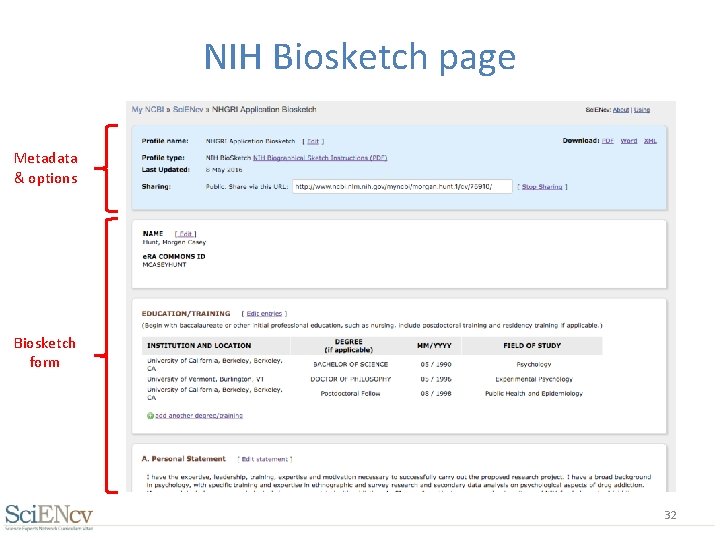This screenshot has width=720, height=540.
Task: Open NIH Biographical Sketch Instructions PDF link
Action: pyautogui.click(x=320, y=158)
